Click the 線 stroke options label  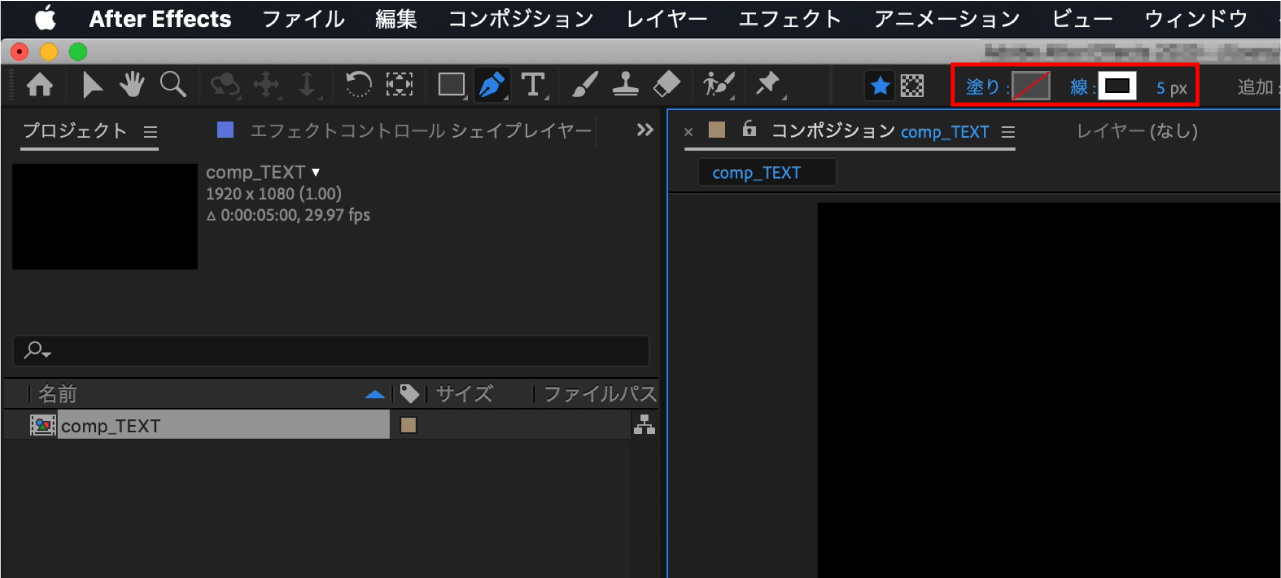tap(1082, 87)
